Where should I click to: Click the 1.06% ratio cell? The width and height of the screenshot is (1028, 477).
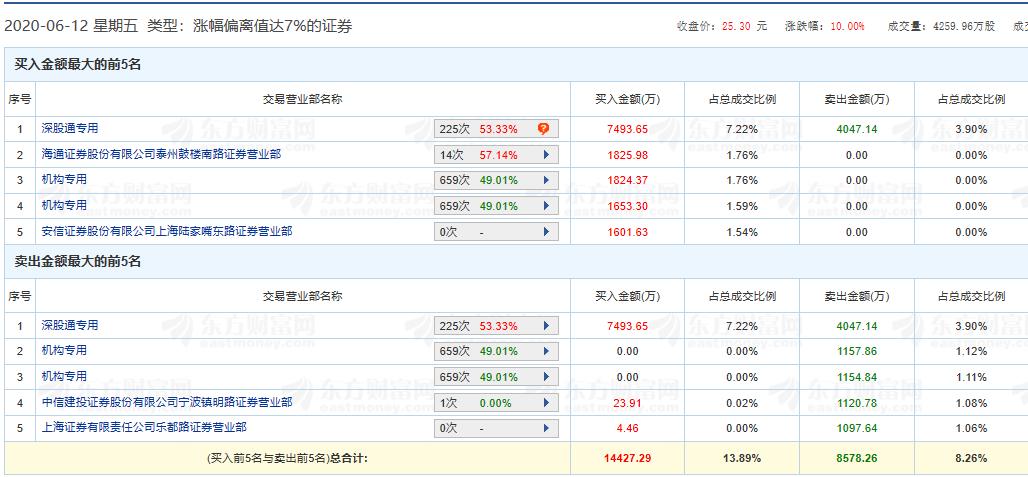click(971, 429)
